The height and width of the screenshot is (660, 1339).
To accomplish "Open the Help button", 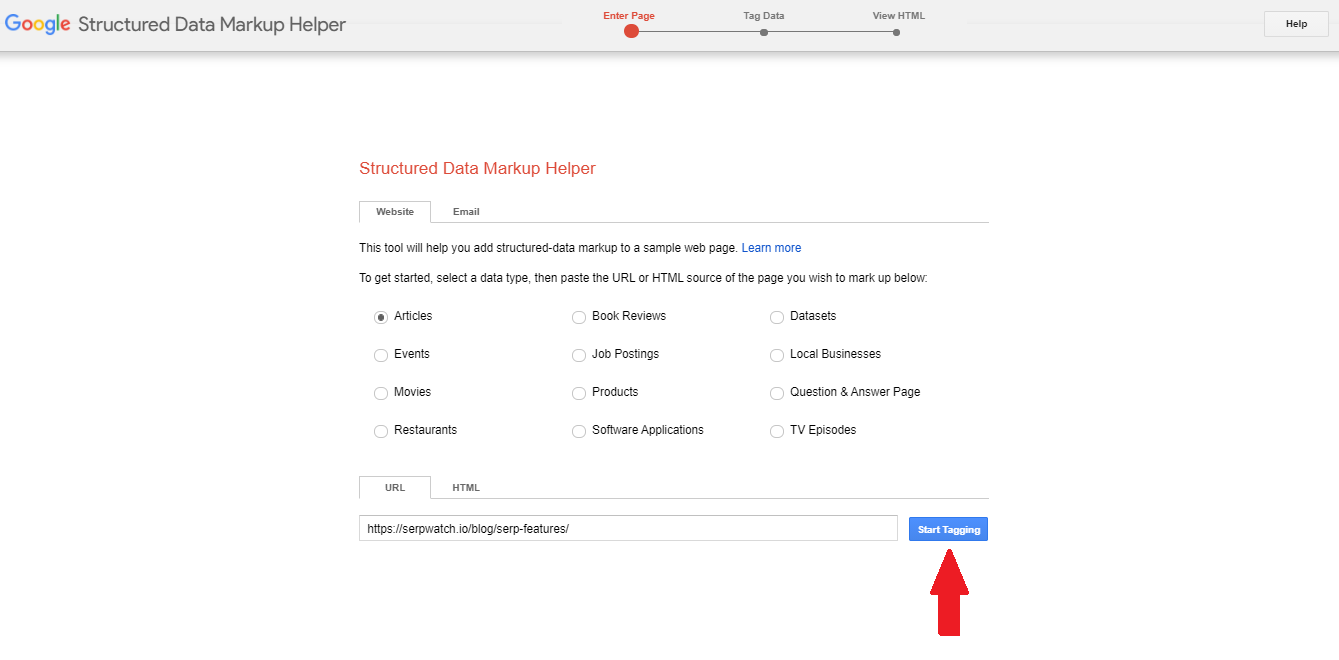I will coord(1296,24).
